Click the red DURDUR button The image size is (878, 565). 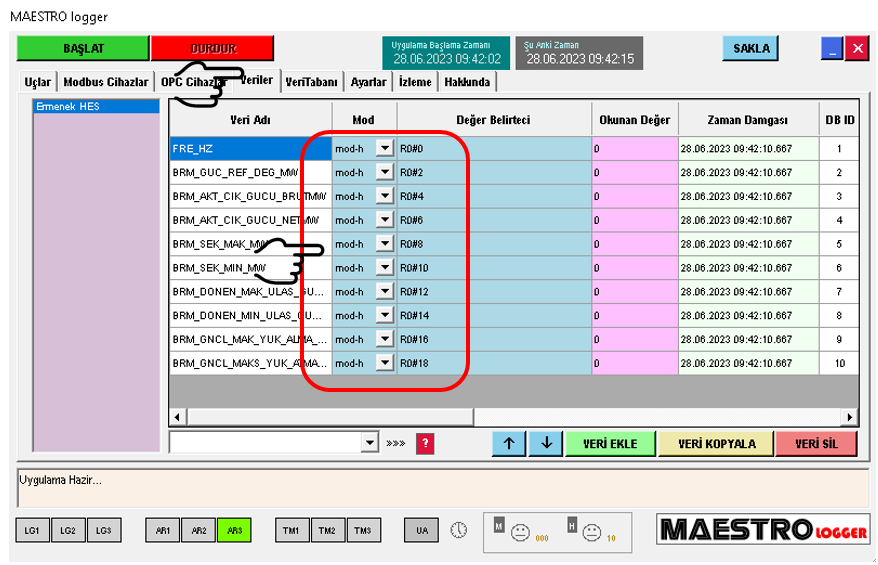[x=213, y=49]
